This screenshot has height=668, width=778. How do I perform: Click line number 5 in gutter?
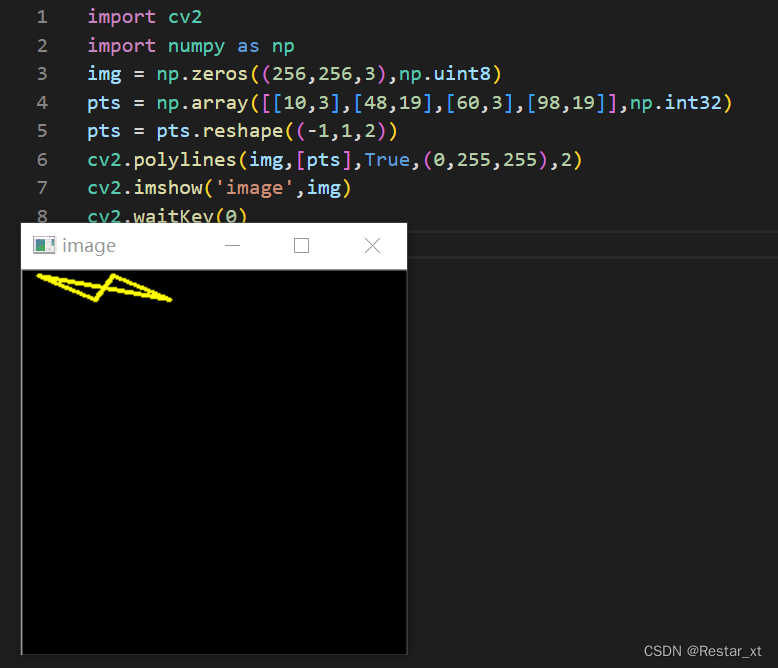click(x=42, y=131)
